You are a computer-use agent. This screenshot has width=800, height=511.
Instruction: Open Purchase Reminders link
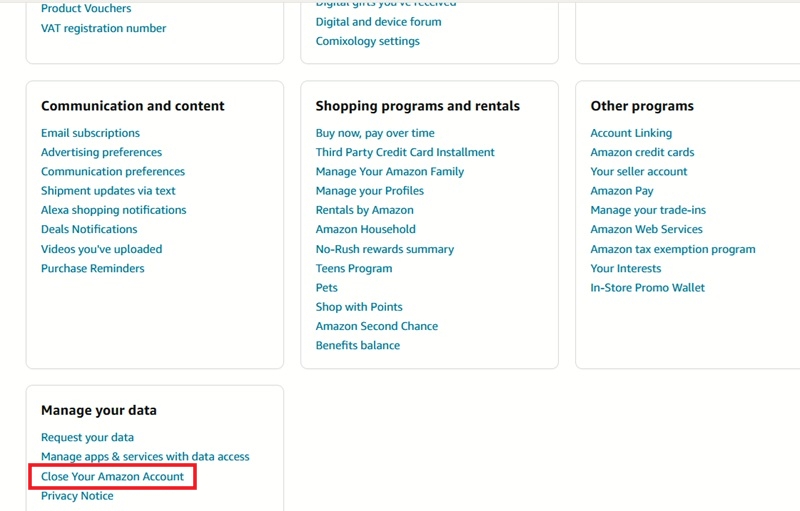pyautogui.click(x=93, y=269)
